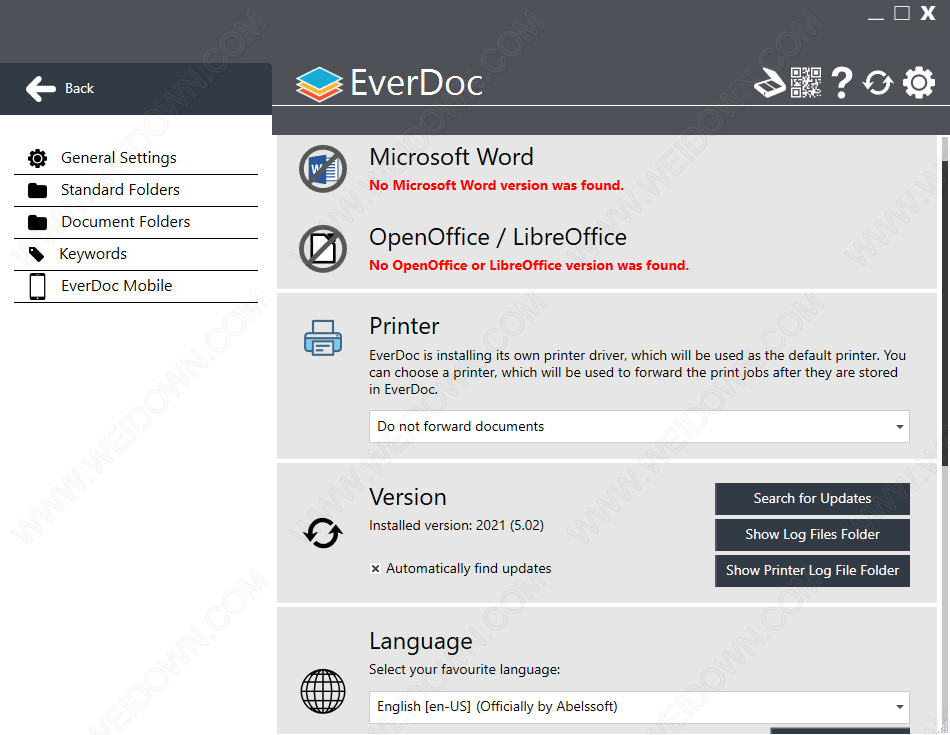The width and height of the screenshot is (950, 735).
Task: Click Search for Updates button
Action: pos(812,499)
